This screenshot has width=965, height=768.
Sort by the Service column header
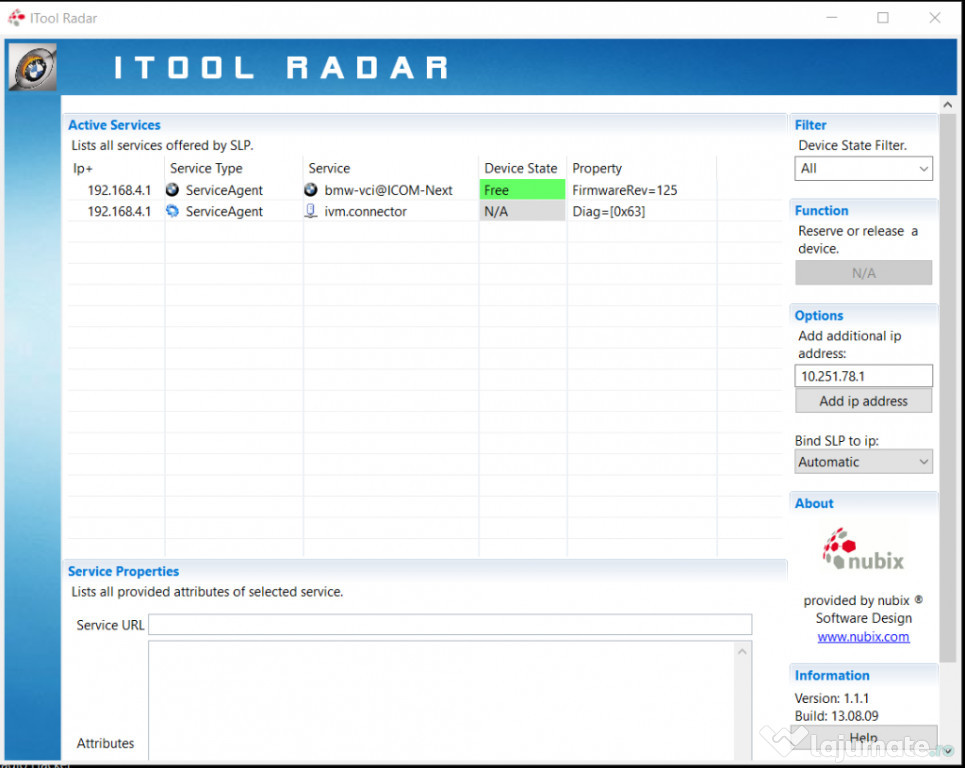(391, 168)
